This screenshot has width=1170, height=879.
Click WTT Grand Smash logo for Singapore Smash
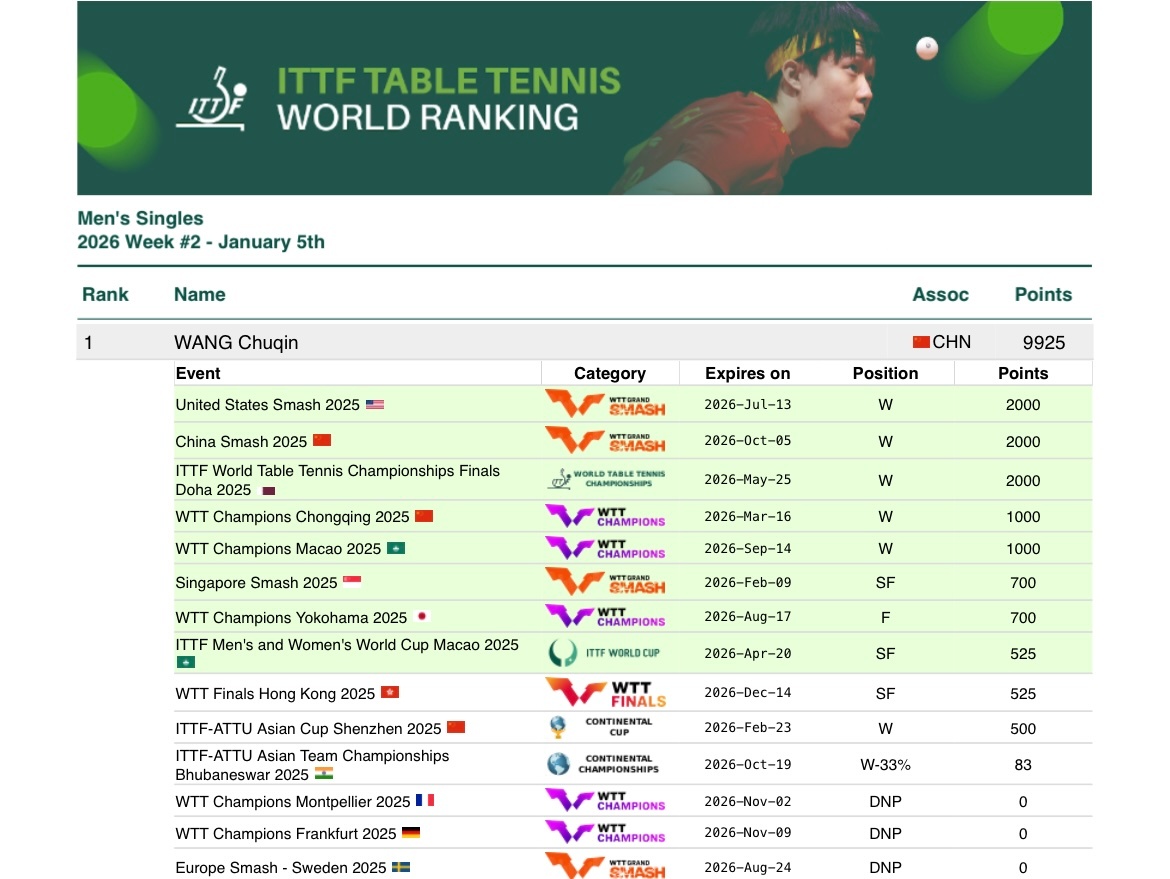(x=605, y=582)
